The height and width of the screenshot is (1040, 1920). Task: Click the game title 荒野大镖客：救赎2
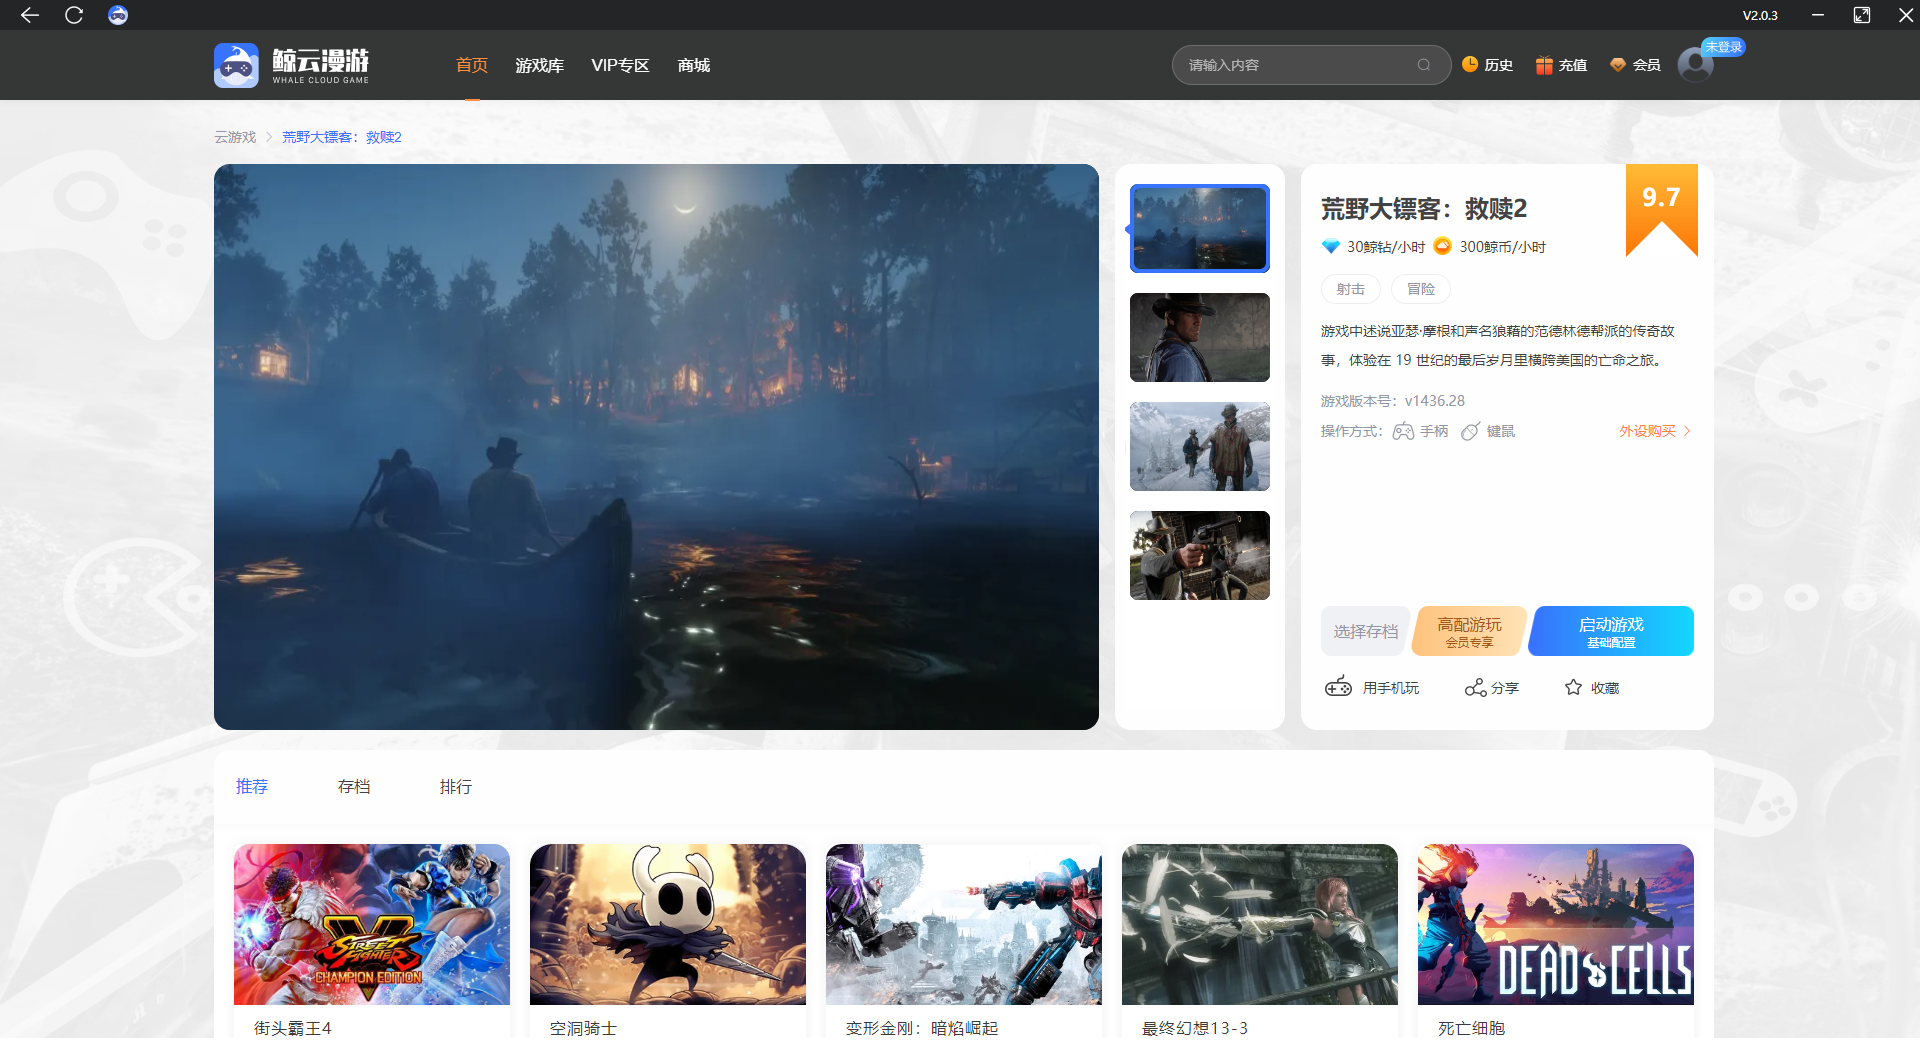1424,208
